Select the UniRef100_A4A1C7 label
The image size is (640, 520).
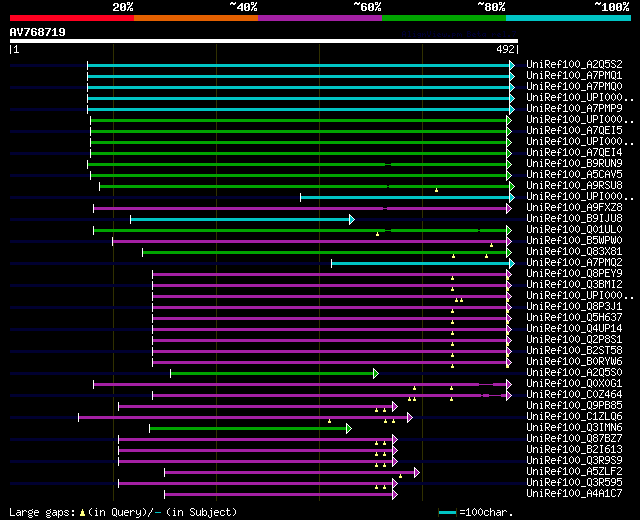[x=574, y=494]
